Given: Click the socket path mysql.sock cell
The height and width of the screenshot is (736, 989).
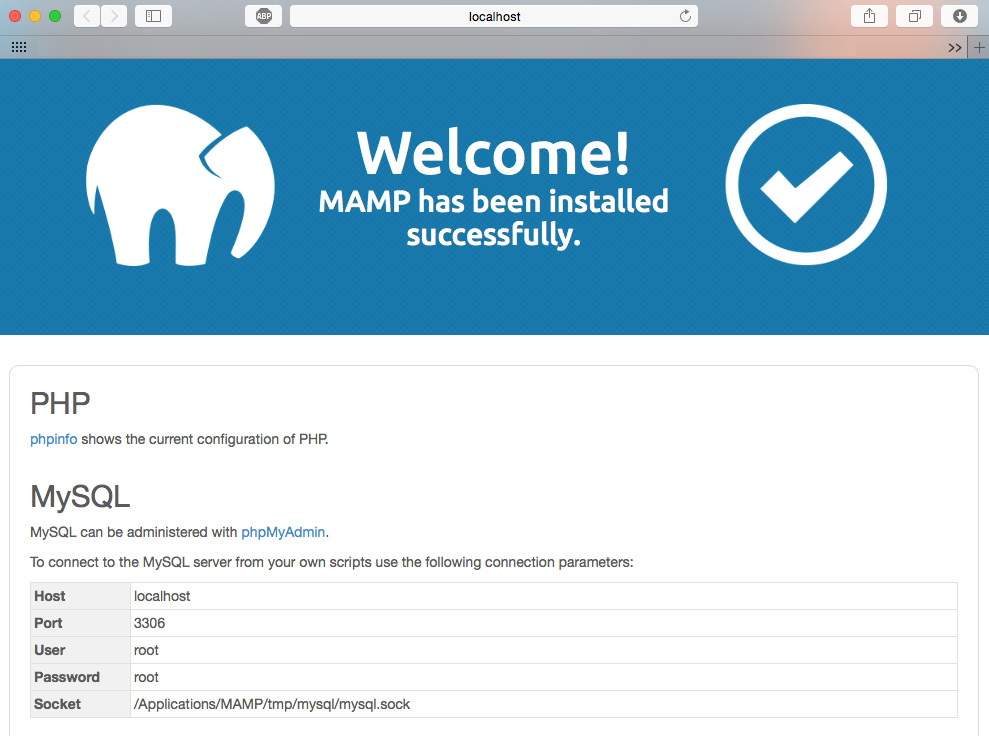Looking at the screenshot, I should (272, 704).
